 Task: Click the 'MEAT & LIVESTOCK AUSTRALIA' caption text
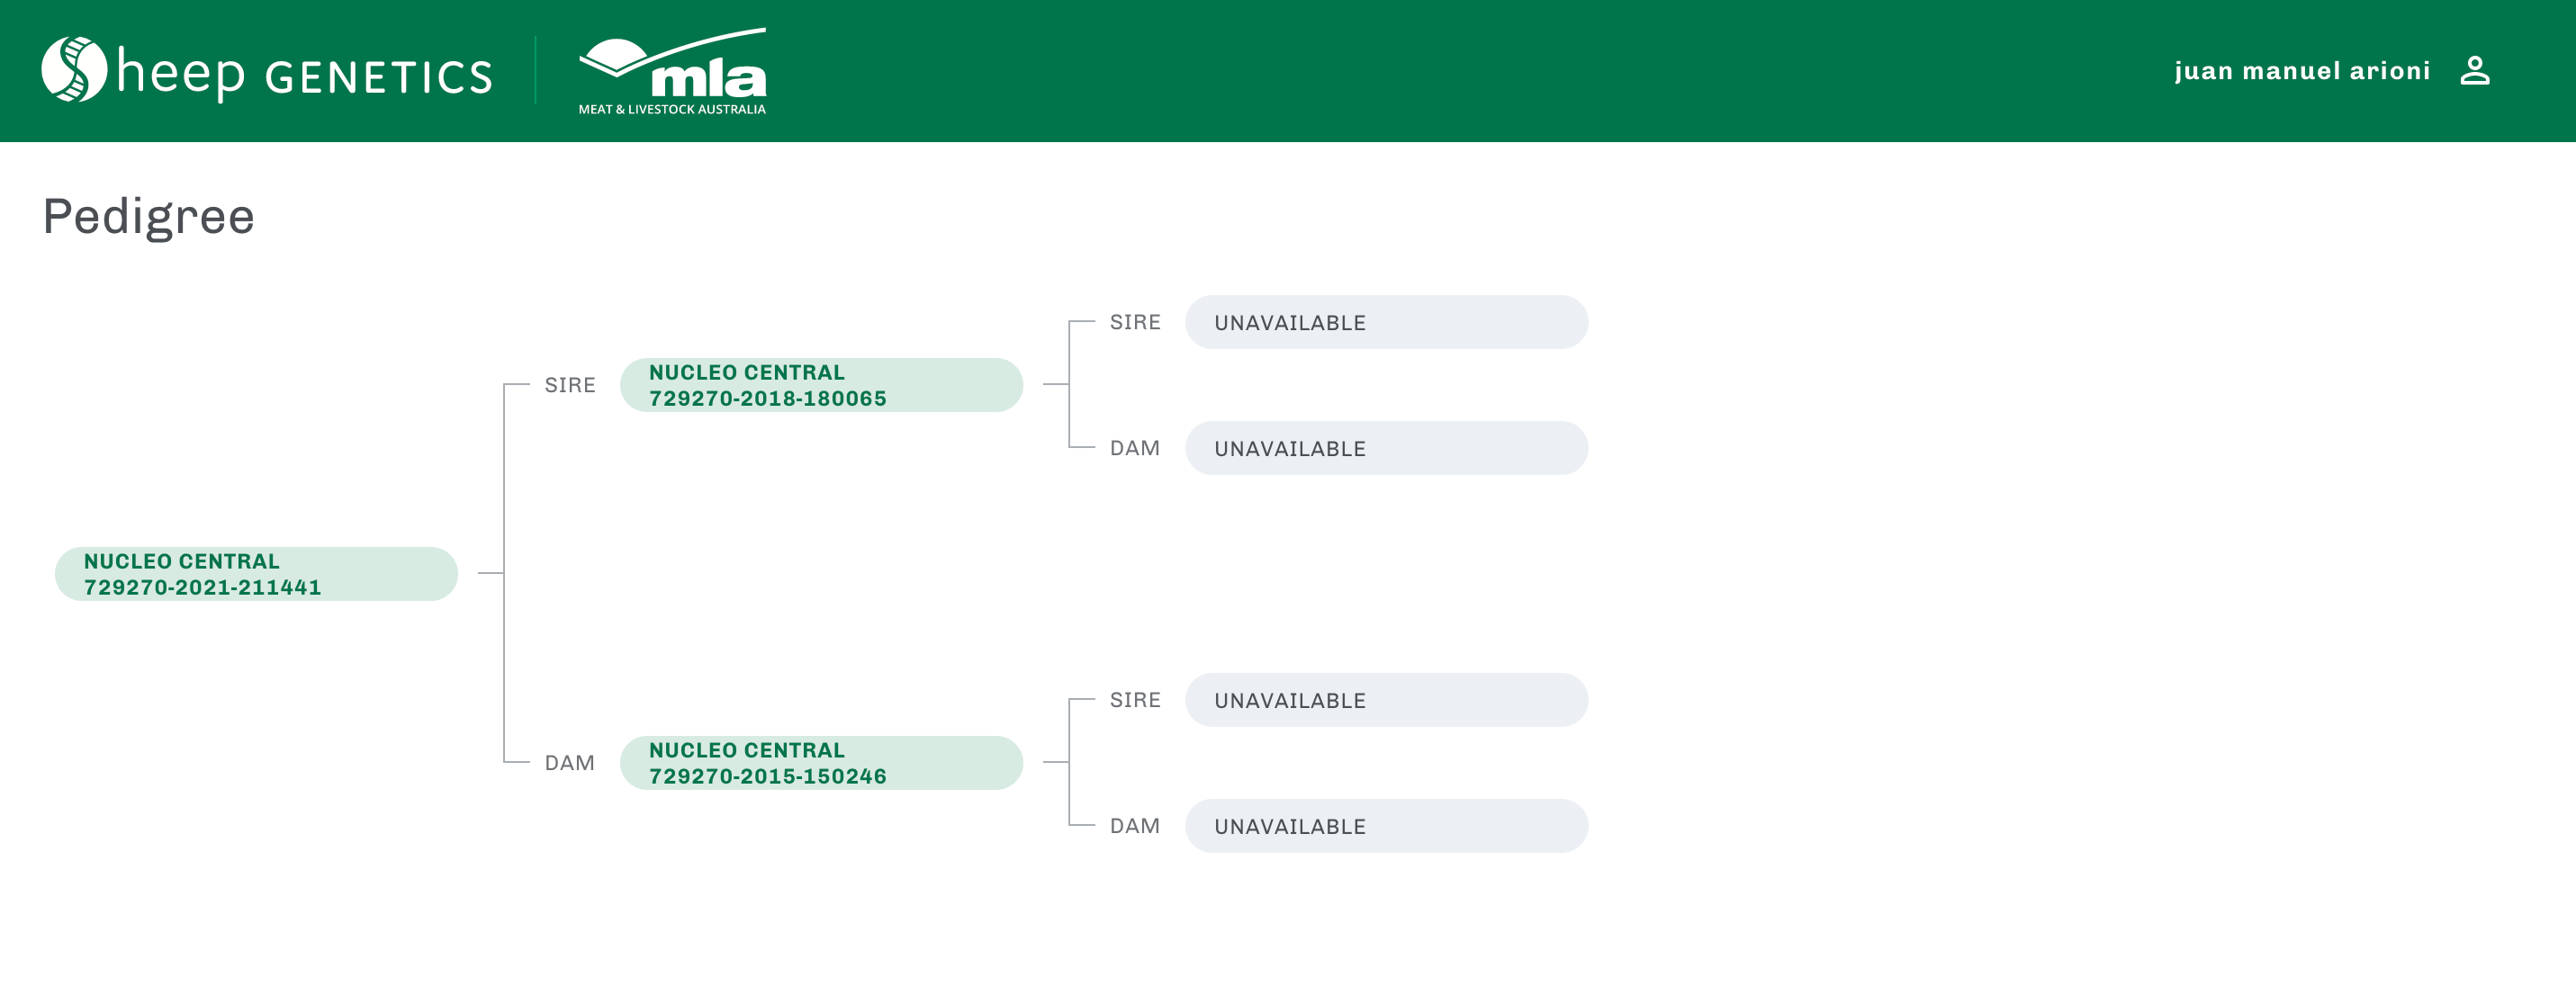pyautogui.click(x=672, y=109)
